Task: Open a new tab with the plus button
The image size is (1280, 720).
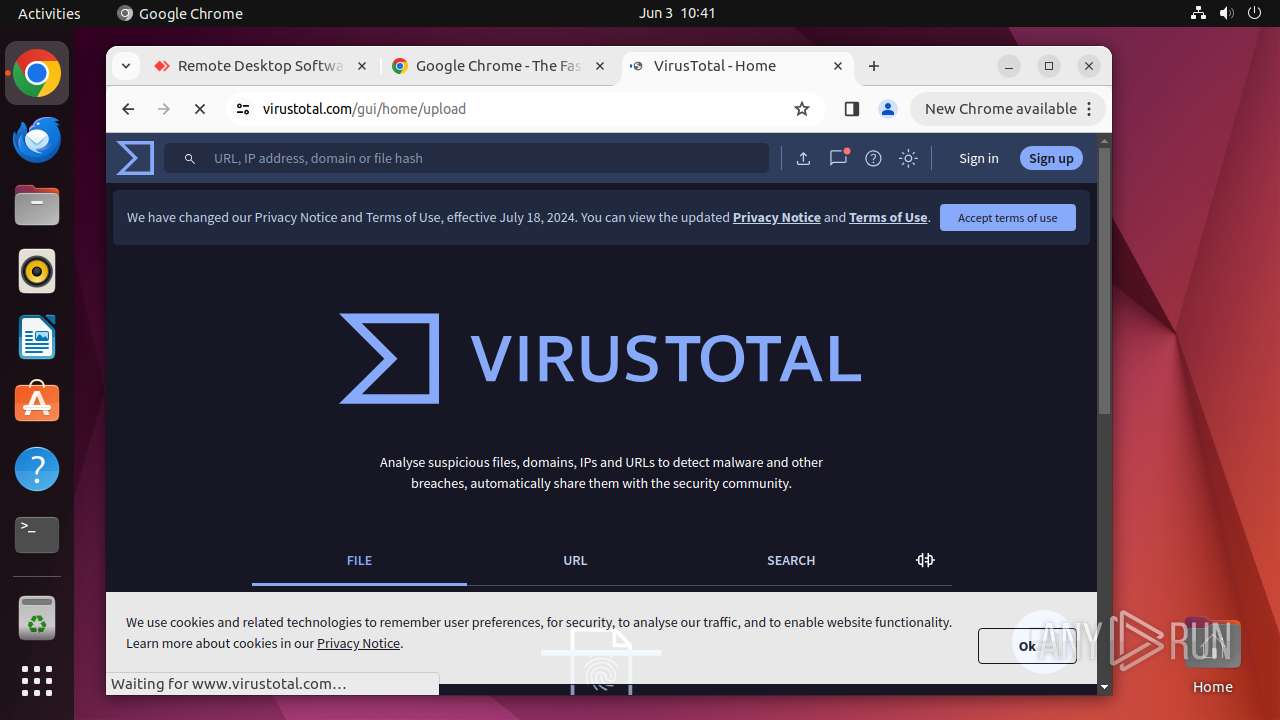Action: [x=874, y=66]
